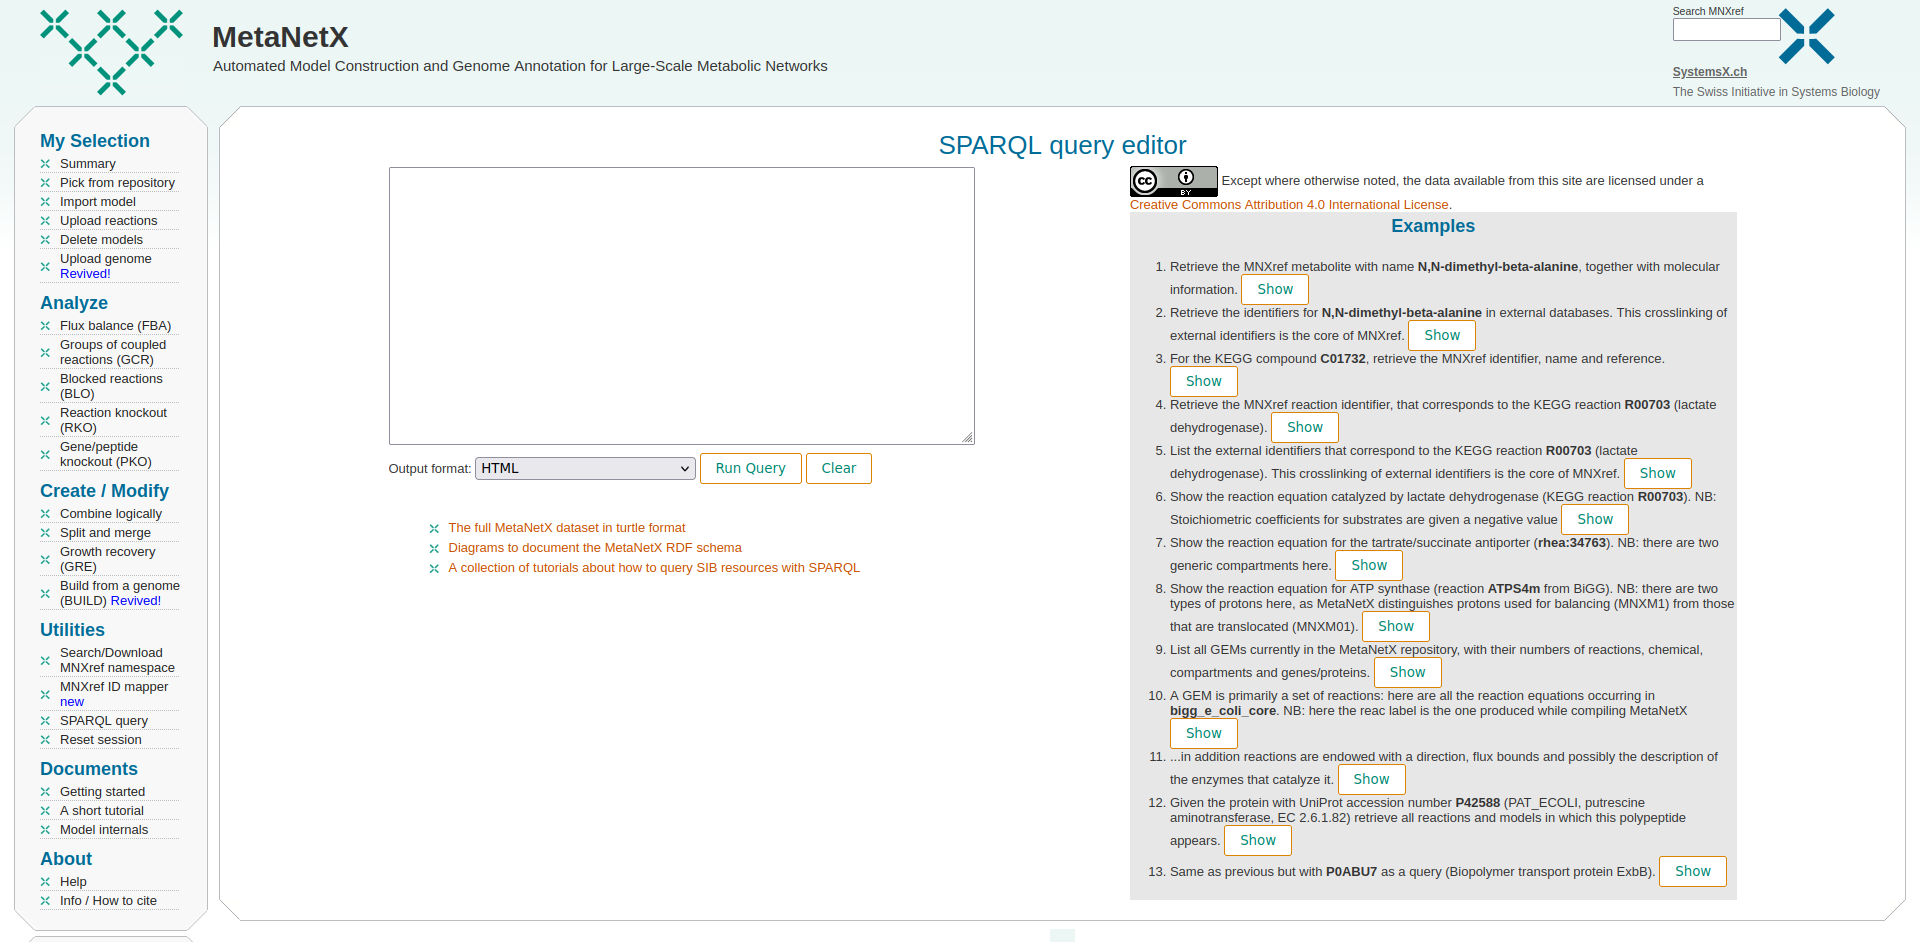Open Pick from repository
The height and width of the screenshot is (942, 1920).
[117, 183]
